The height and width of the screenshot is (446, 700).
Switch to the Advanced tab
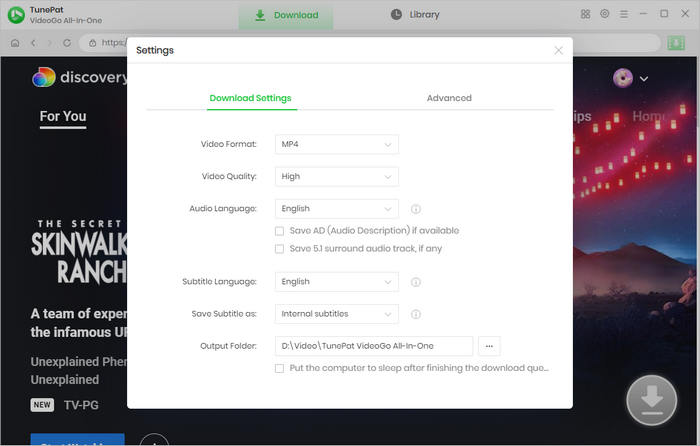(x=449, y=98)
